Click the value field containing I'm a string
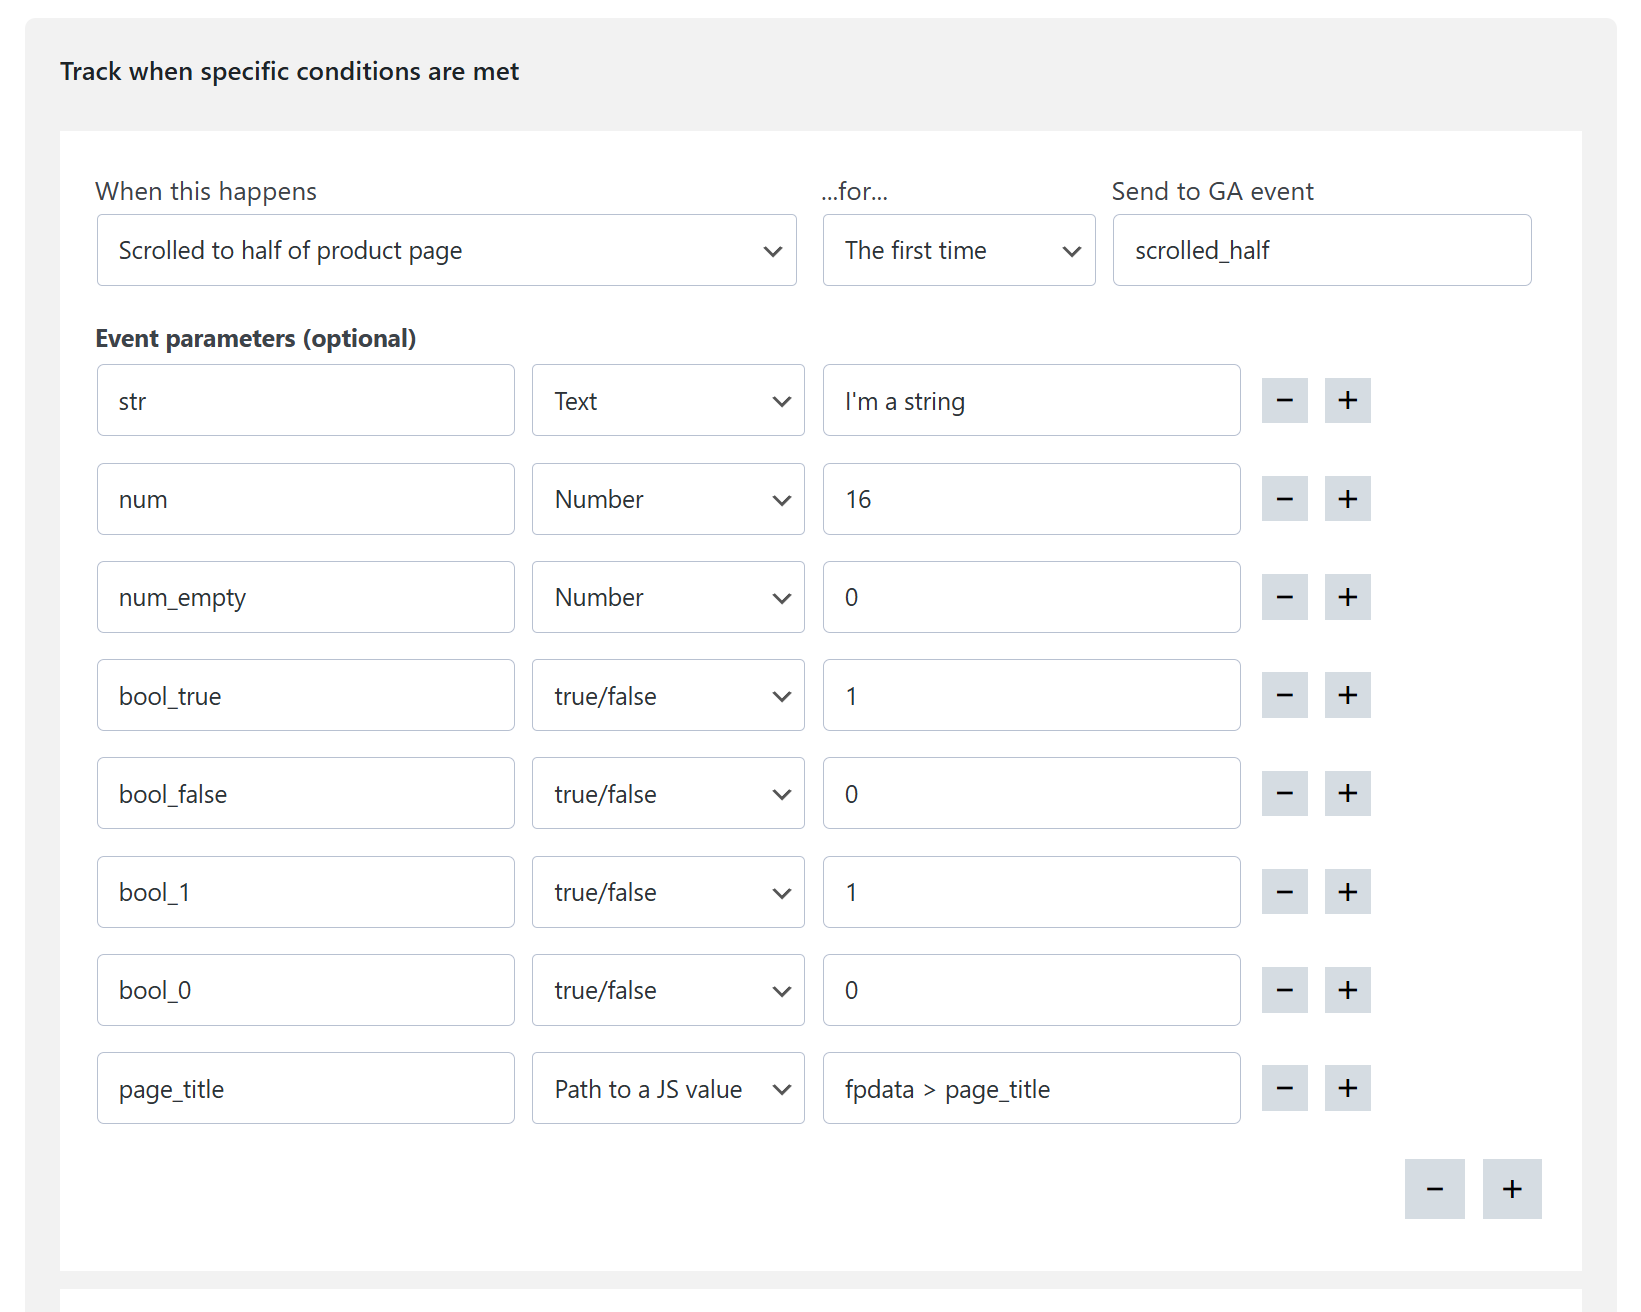 click(x=1031, y=400)
